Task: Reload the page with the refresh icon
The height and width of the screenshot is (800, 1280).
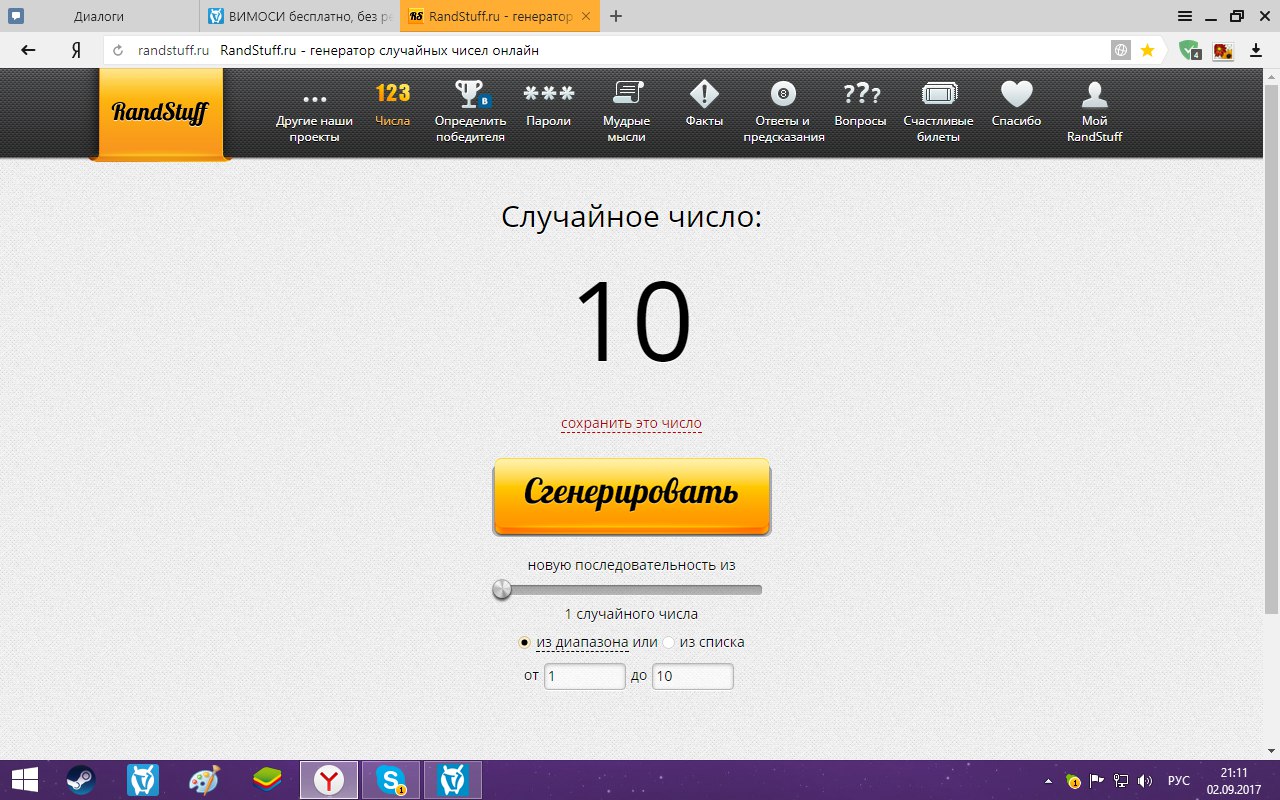Action: [118, 50]
